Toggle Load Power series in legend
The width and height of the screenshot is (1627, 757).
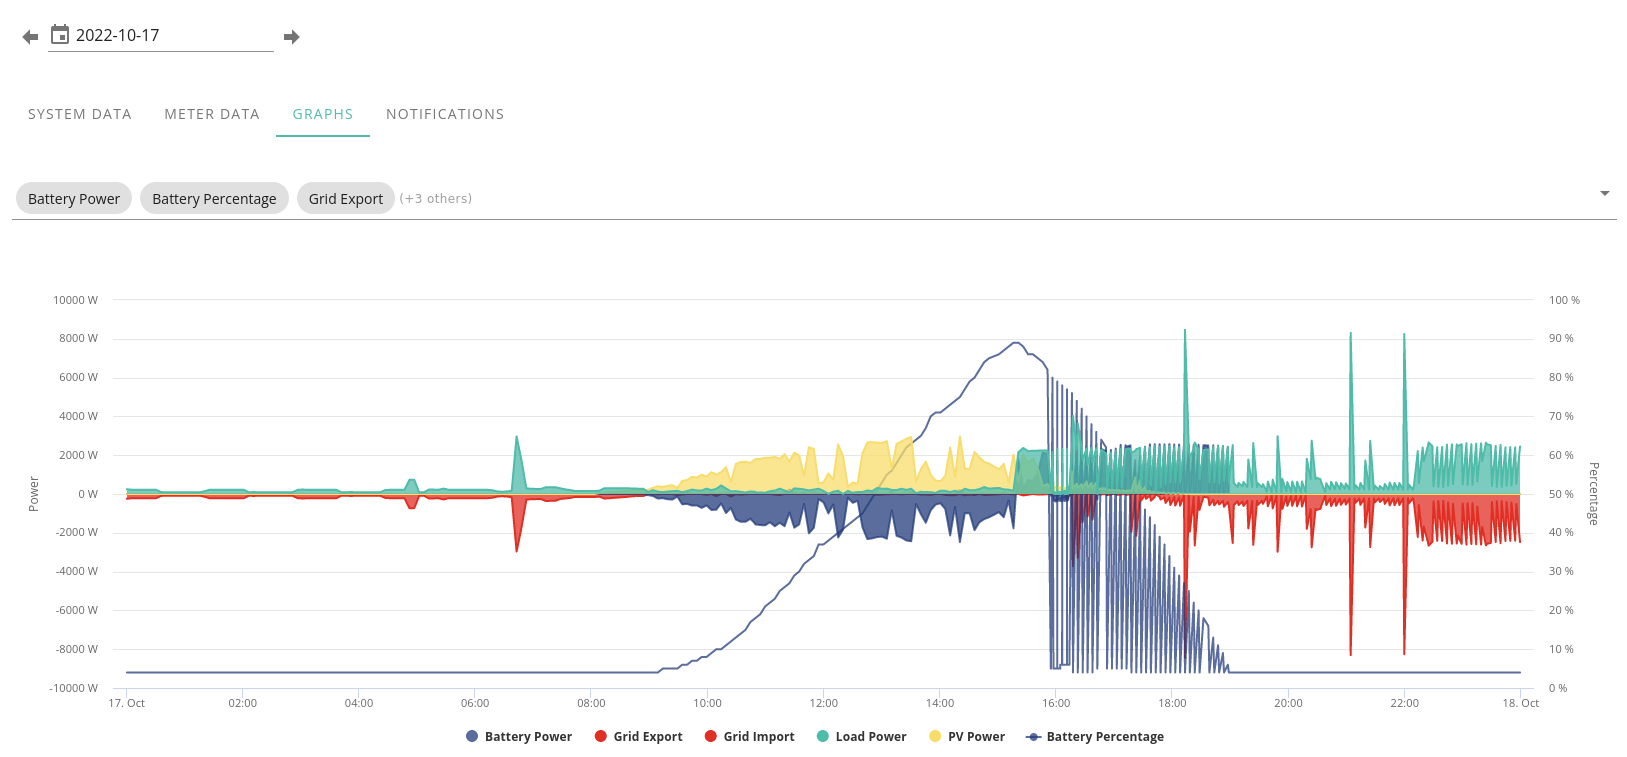(x=861, y=736)
